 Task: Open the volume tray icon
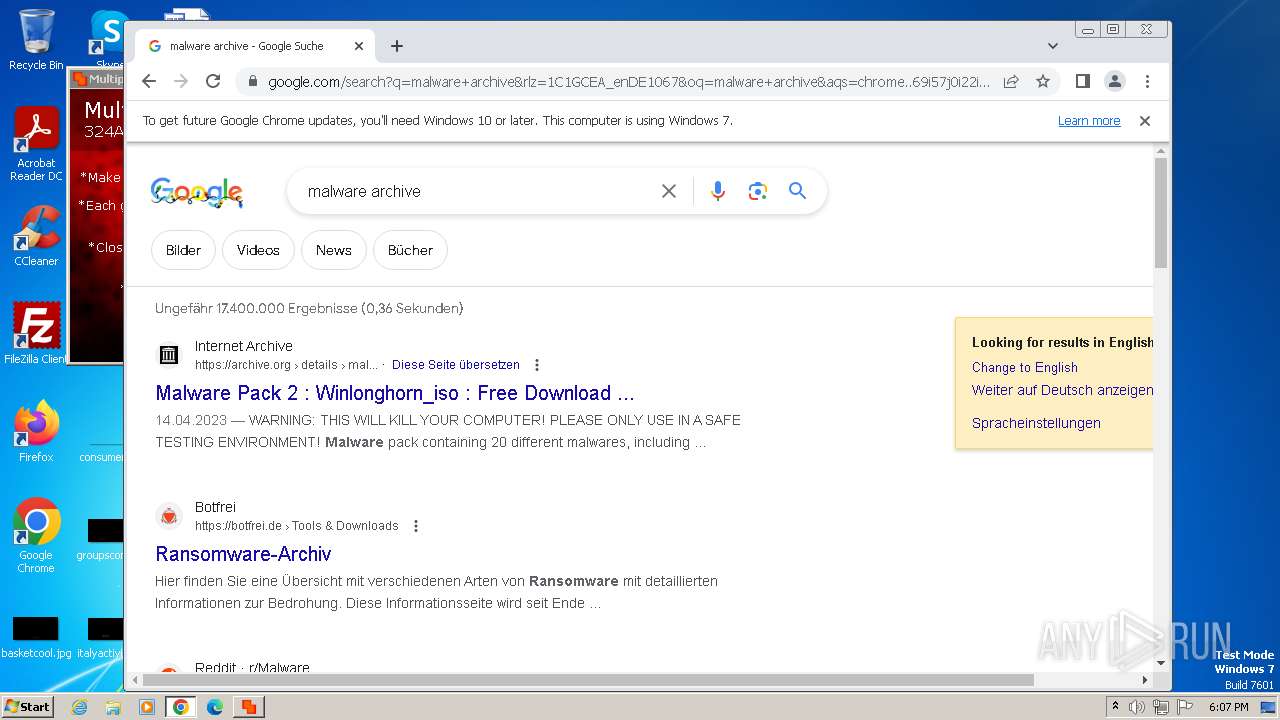(1137, 707)
